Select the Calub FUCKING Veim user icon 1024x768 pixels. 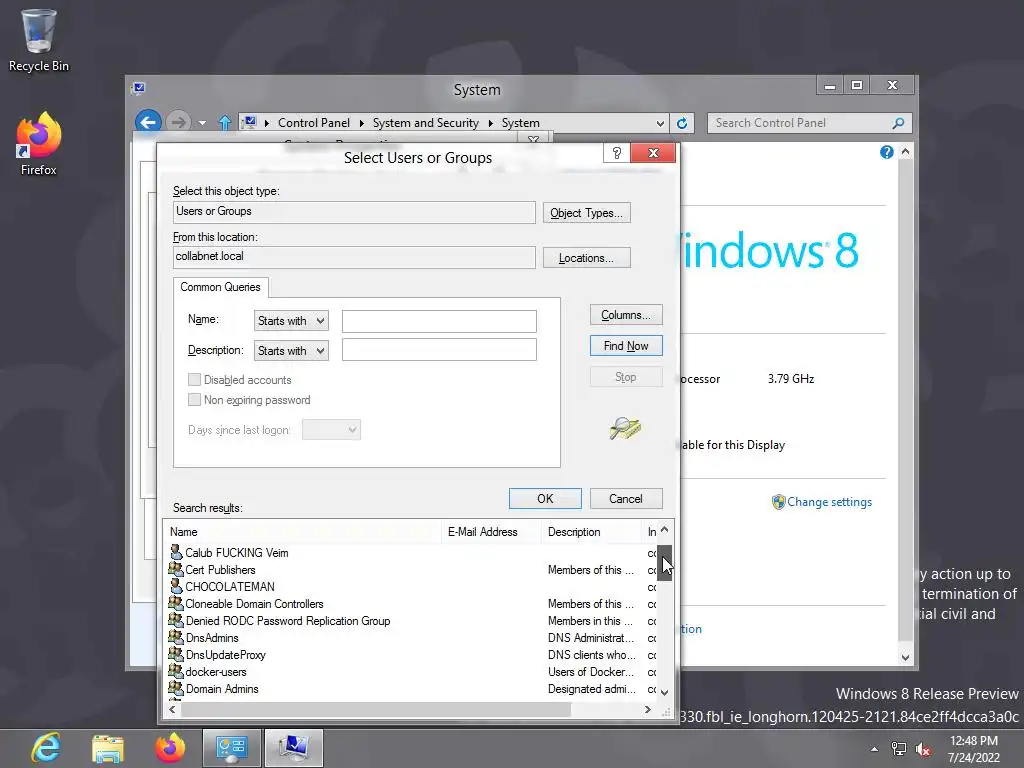click(176, 552)
